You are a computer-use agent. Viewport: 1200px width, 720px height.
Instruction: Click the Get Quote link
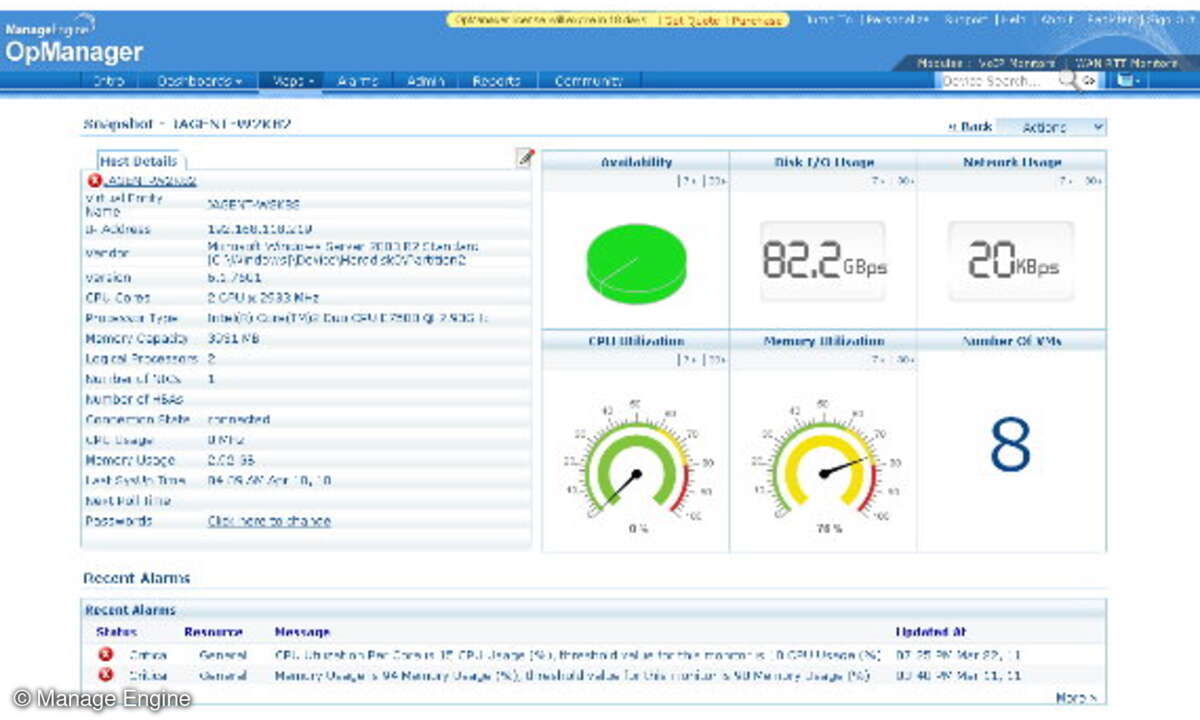[694, 20]
